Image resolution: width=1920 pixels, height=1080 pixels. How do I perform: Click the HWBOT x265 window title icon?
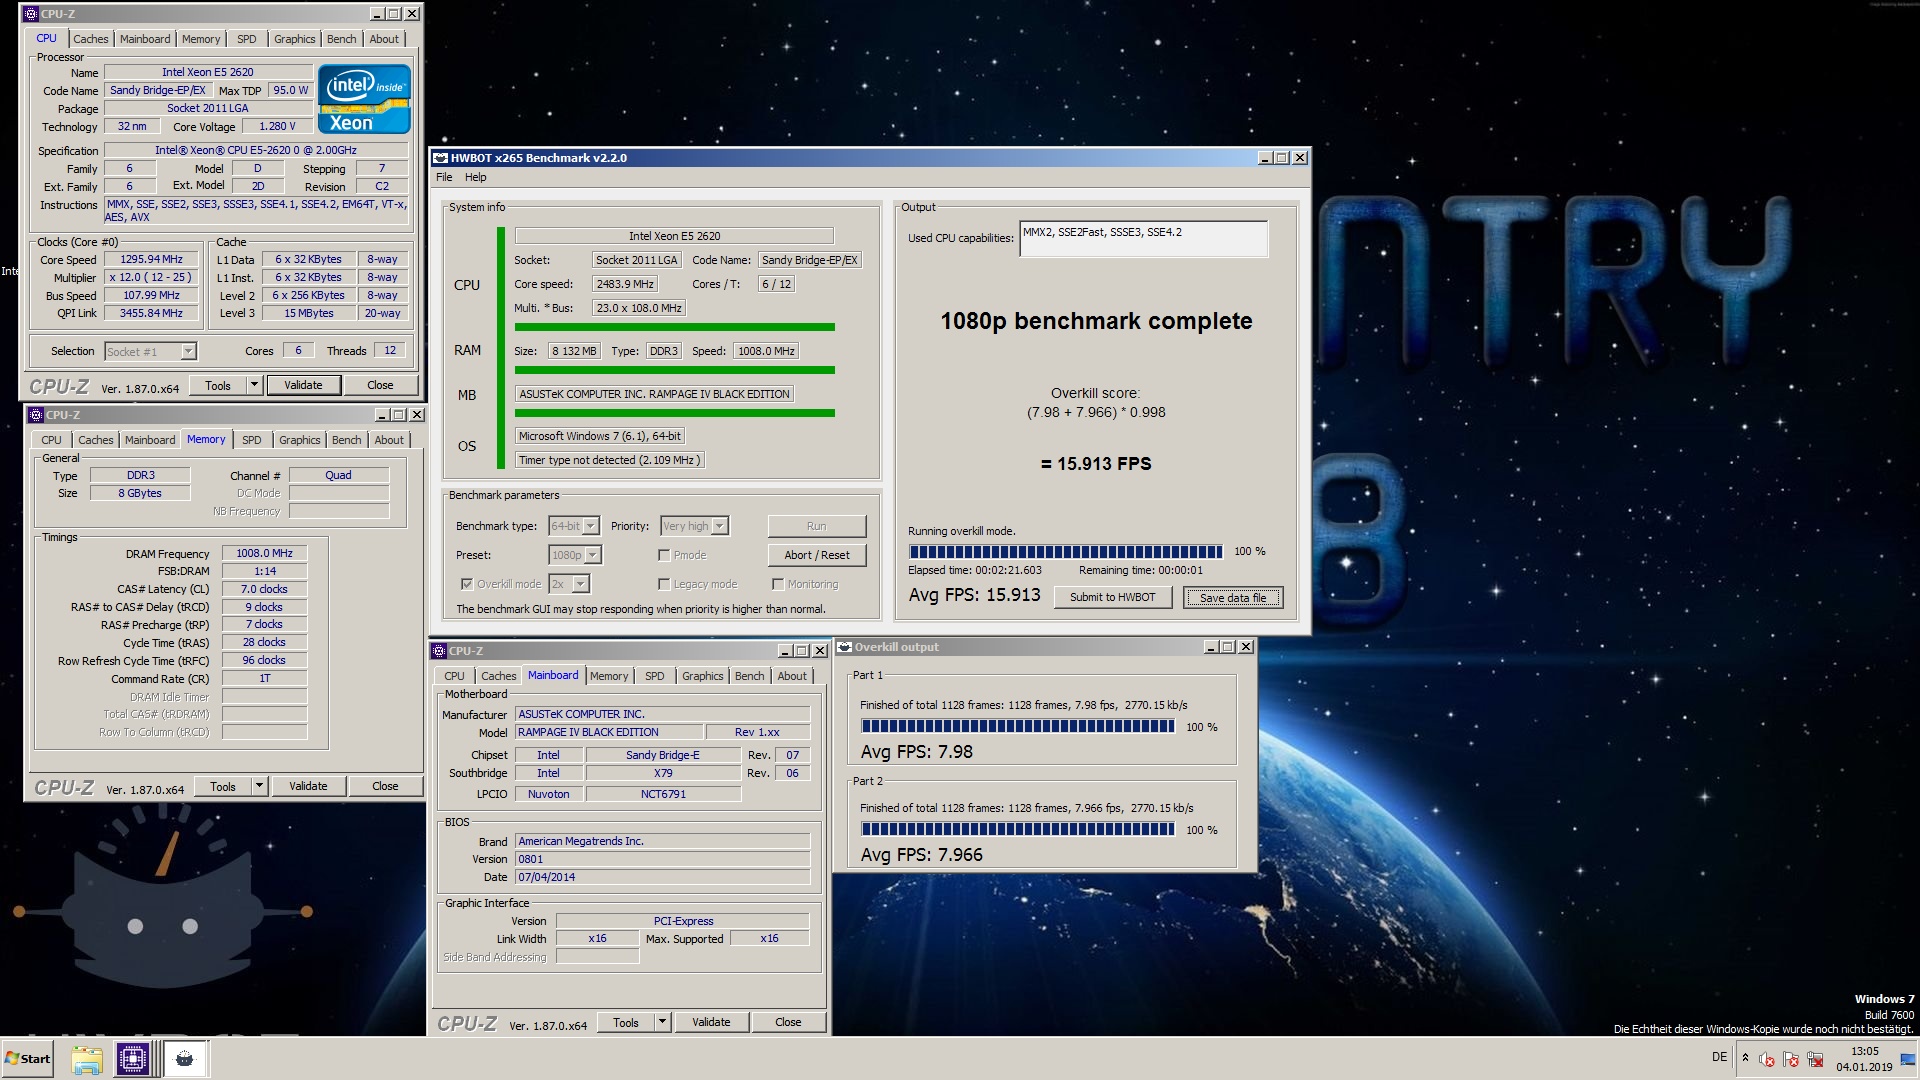pos(441,158)
